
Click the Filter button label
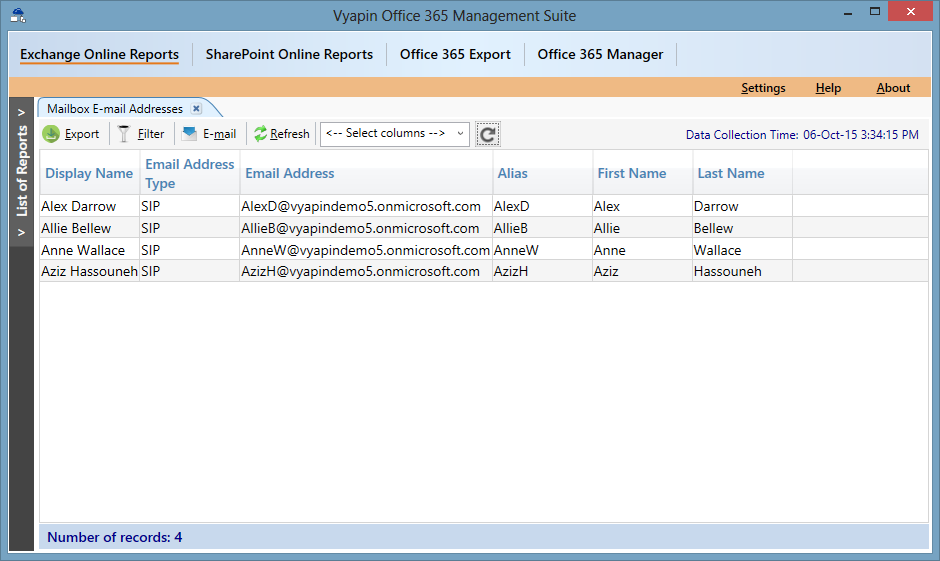pyautogui.click(x=150, y=134)
